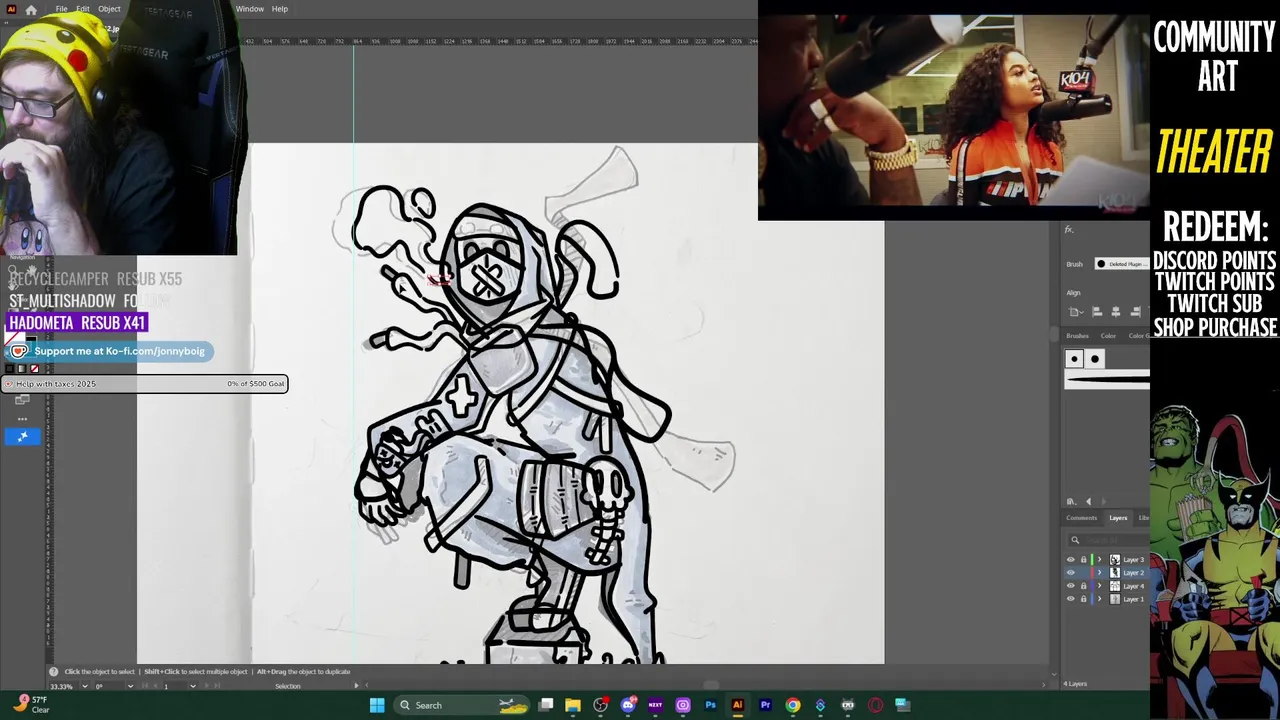Click the horizontal align center icon
Image resolution: width=1280 pixels, height=720 pixels.
click(1116, 312)
